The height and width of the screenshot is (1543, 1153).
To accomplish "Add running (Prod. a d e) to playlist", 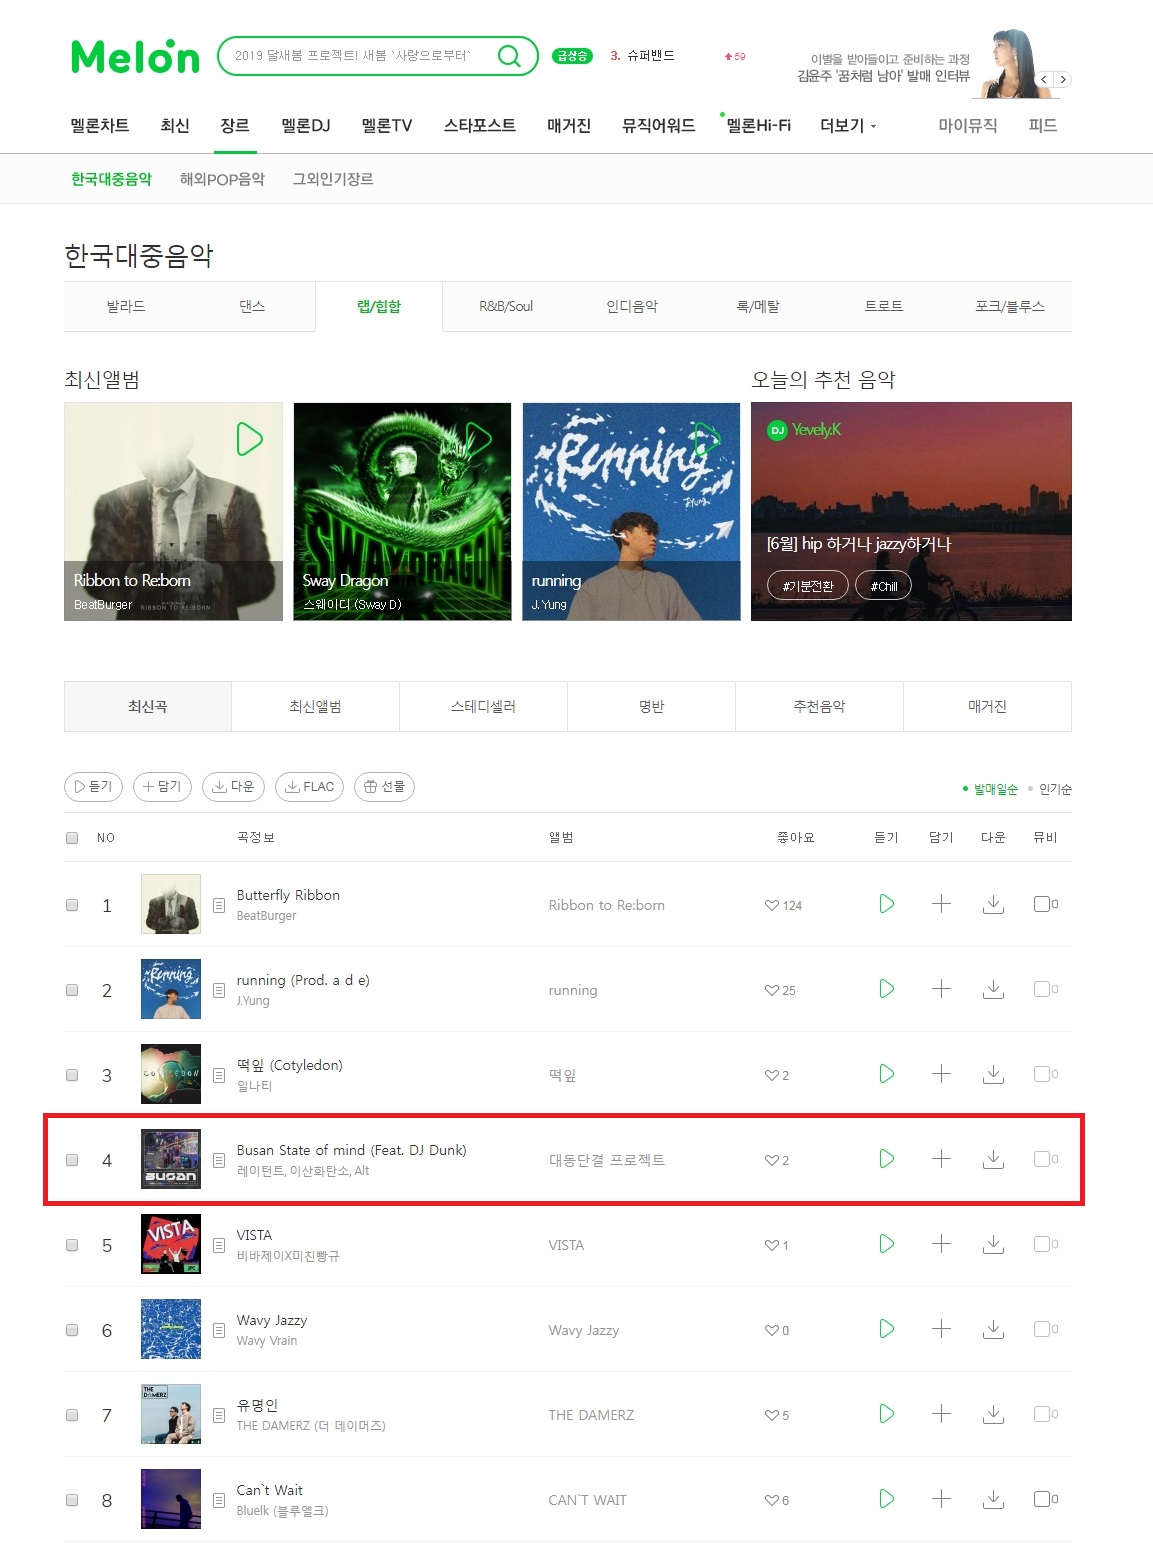I will point(941,989).
